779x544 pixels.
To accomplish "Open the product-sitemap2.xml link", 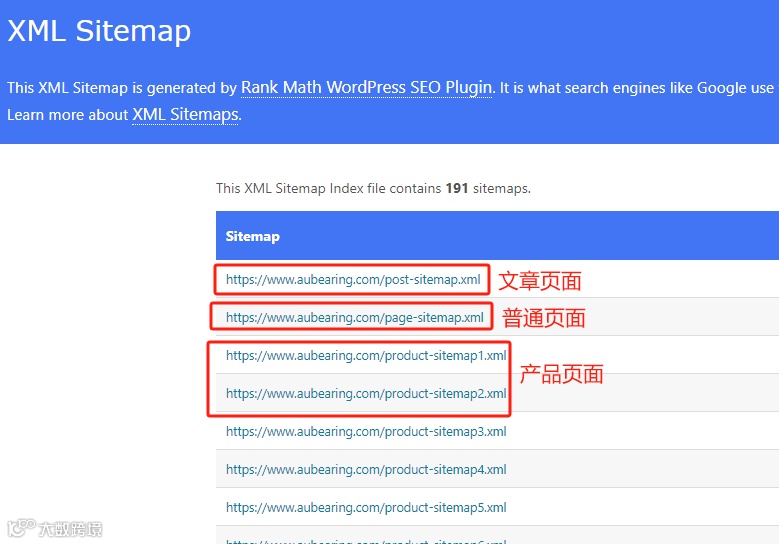I will point(366,393).
